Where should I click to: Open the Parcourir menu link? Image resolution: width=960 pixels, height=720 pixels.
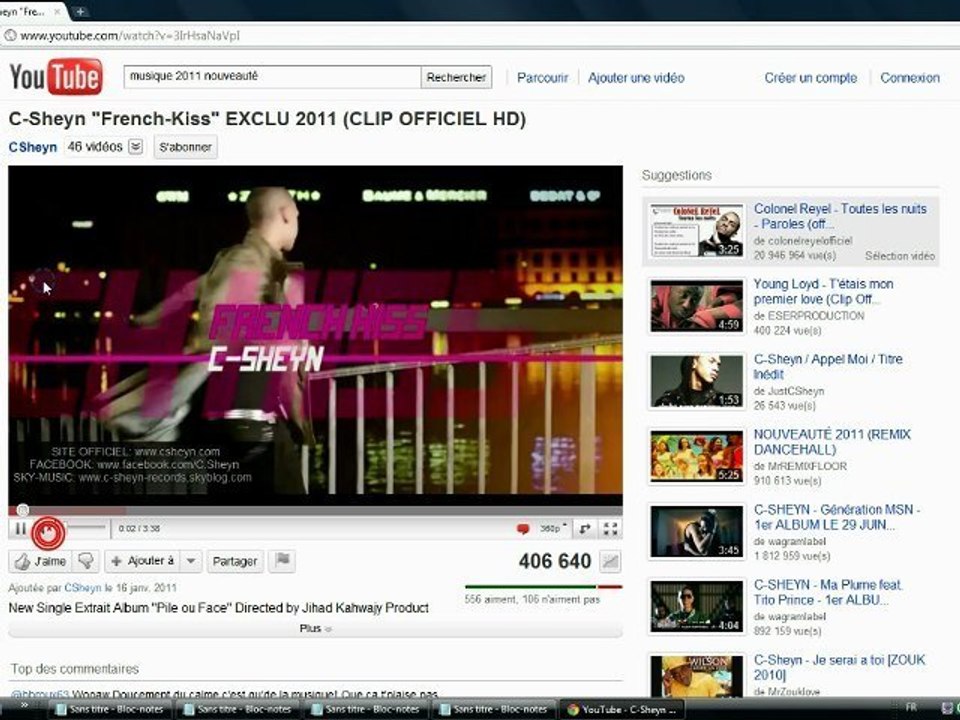[542, 78]
